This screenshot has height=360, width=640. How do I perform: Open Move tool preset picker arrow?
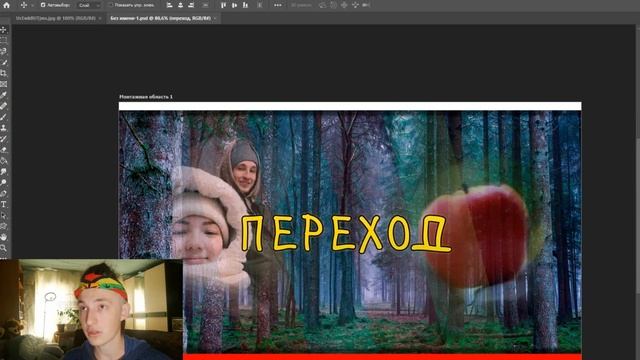[x=32, y=5]
